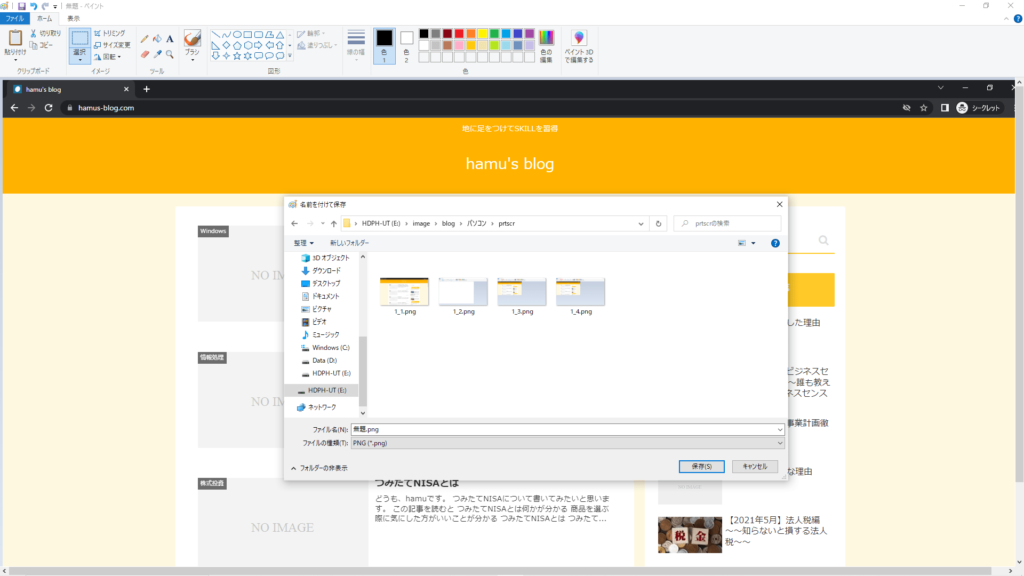Screen dimensions: 1024x576
Task: Select the Pencil tool
Action: coord(144,39)
